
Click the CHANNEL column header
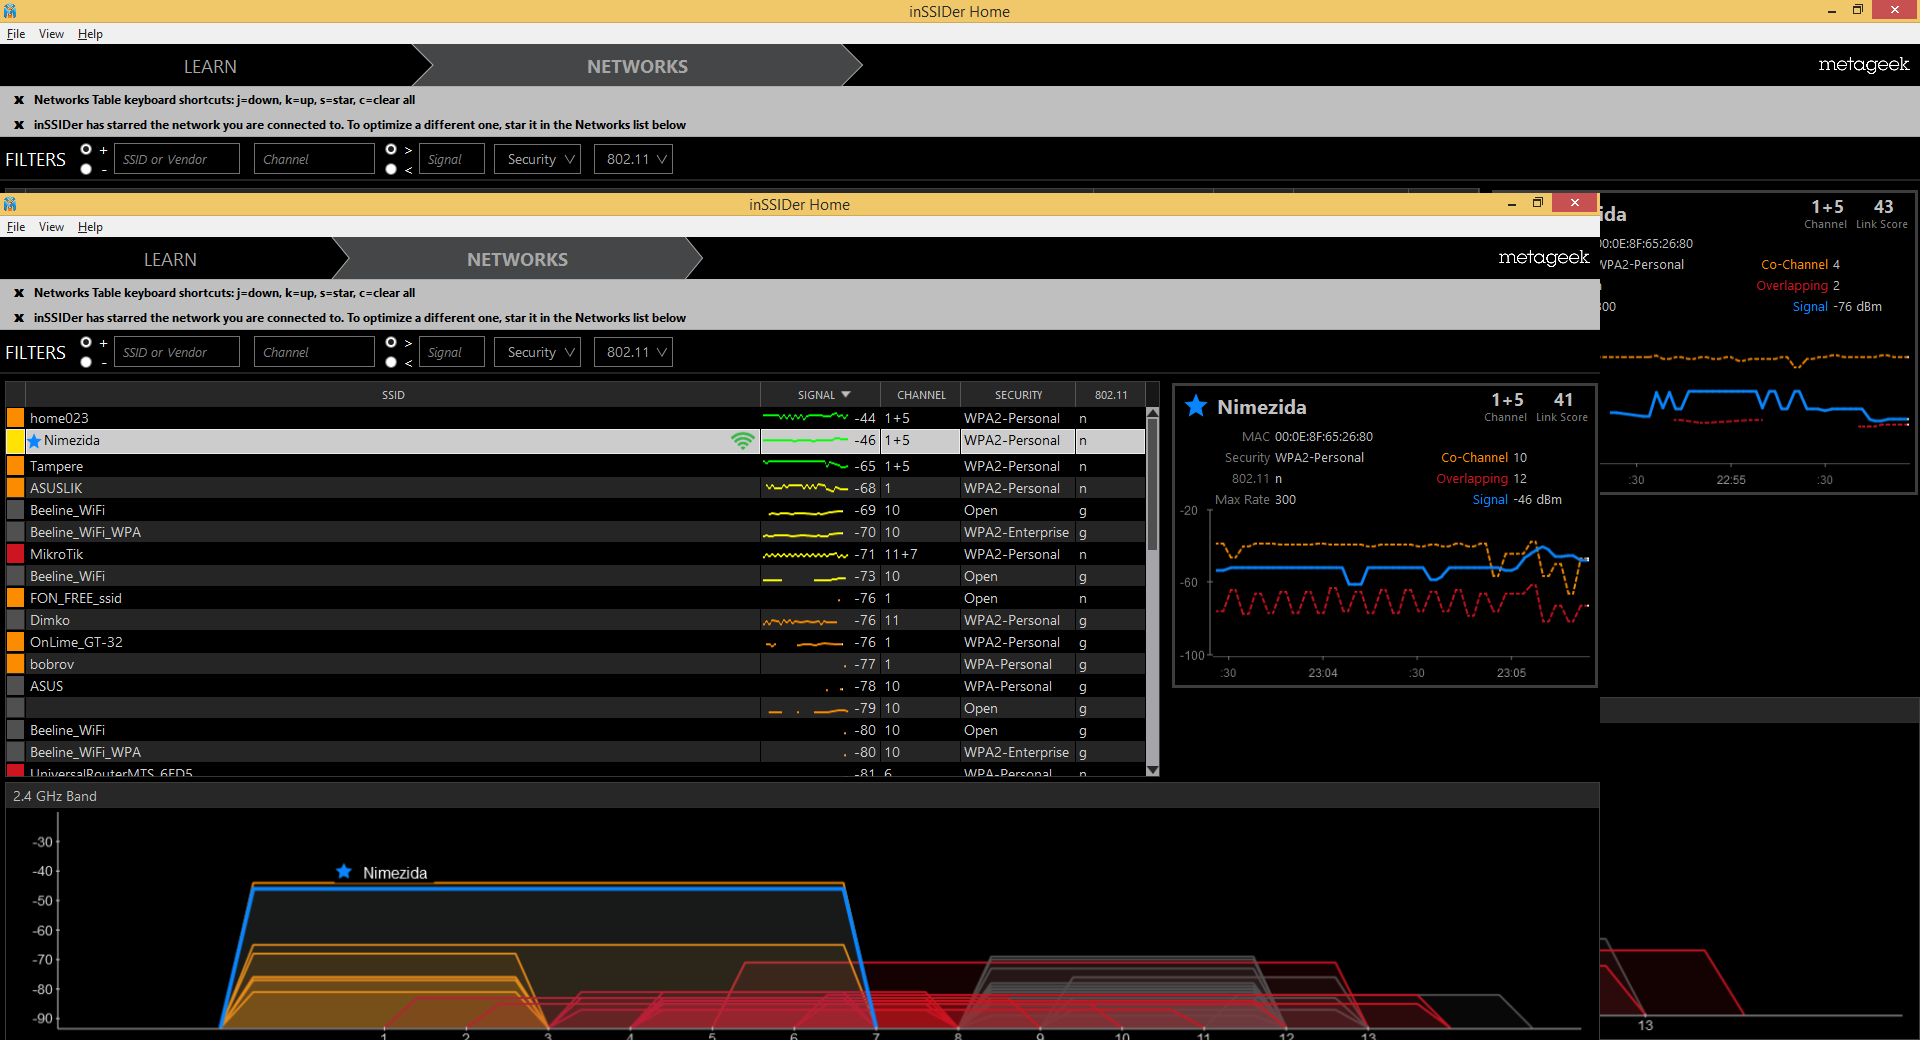point(920,395)
